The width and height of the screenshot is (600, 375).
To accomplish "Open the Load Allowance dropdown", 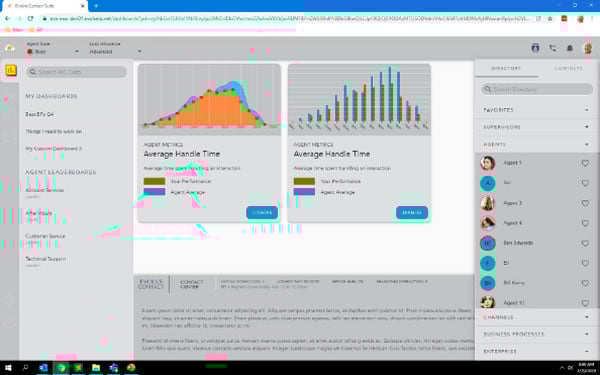I will tap(115, 51).
